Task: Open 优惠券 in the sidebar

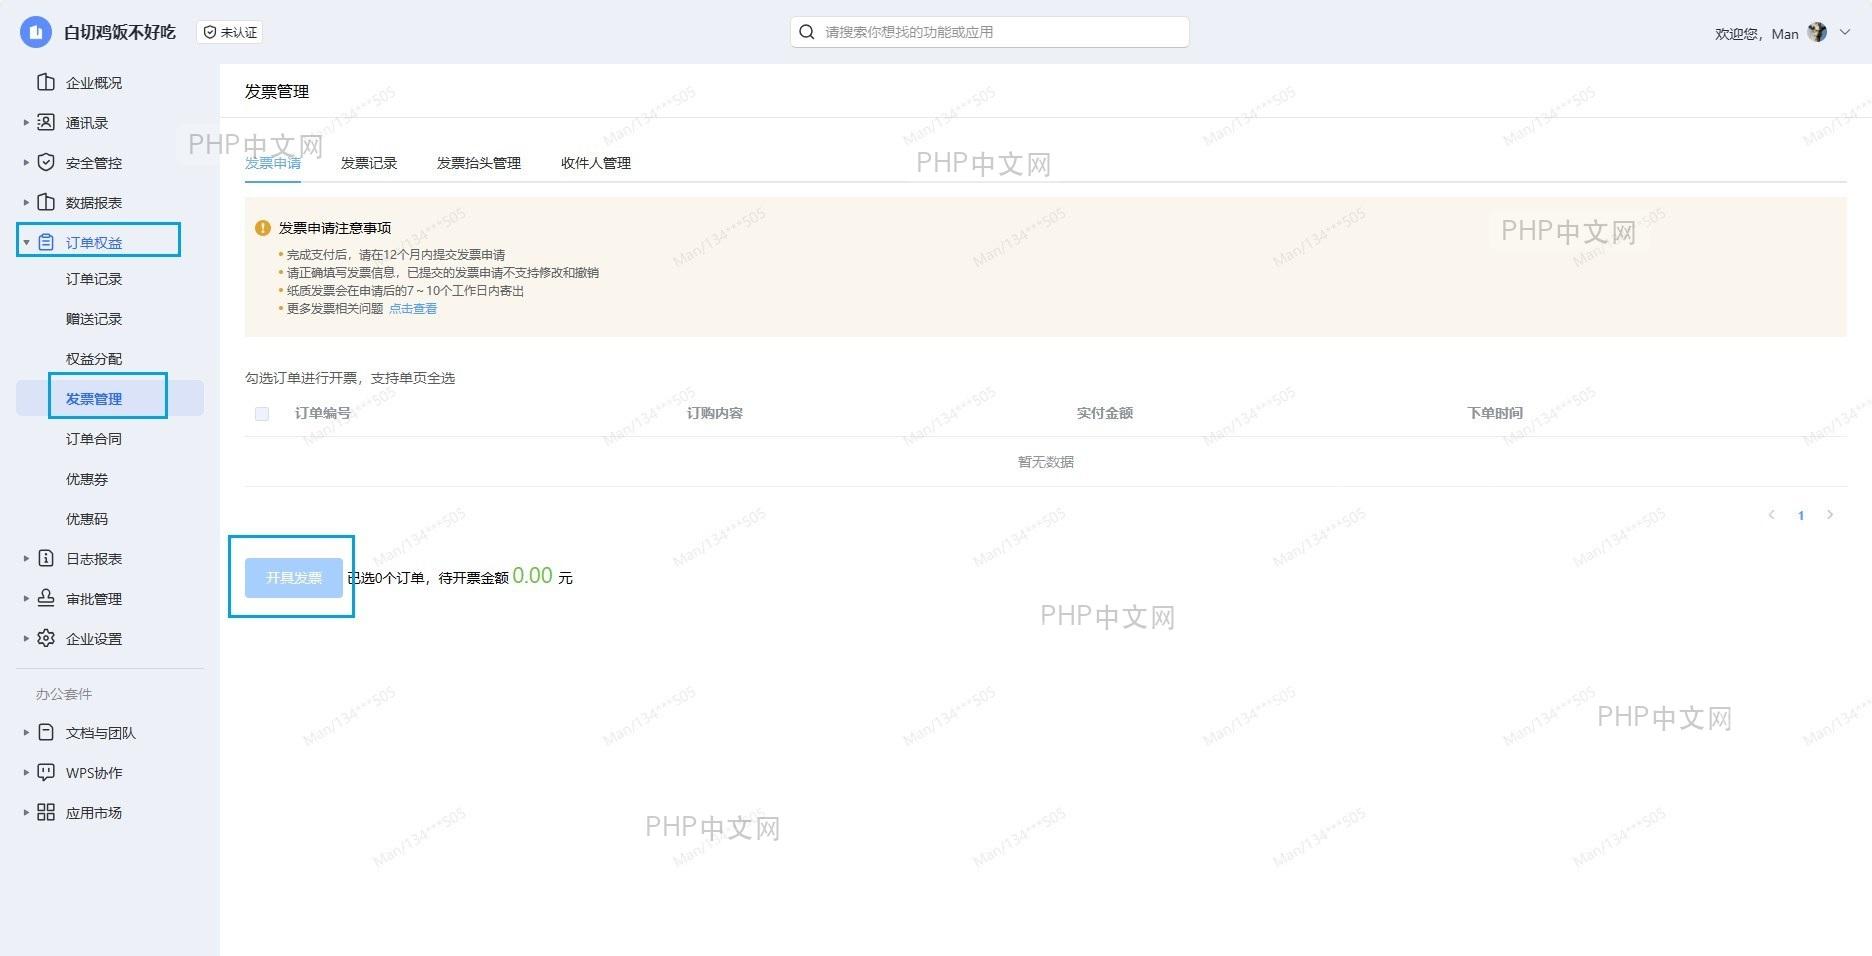Action: click(x=87, y=479)
